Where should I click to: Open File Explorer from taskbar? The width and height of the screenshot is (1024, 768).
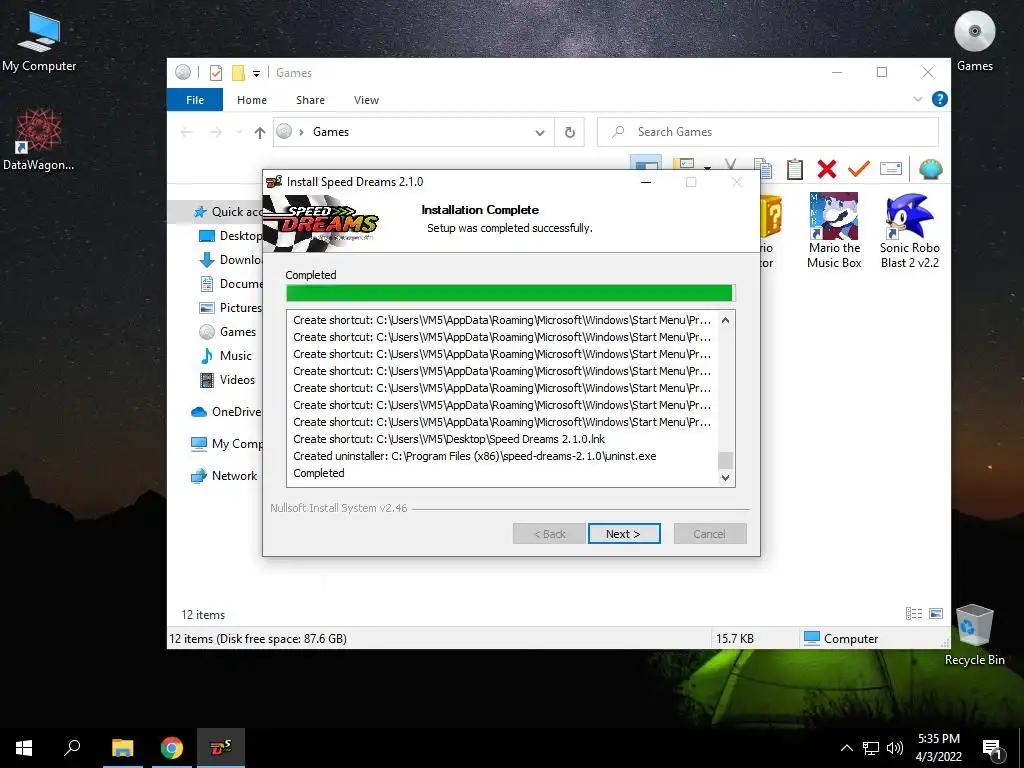point(122,748)
